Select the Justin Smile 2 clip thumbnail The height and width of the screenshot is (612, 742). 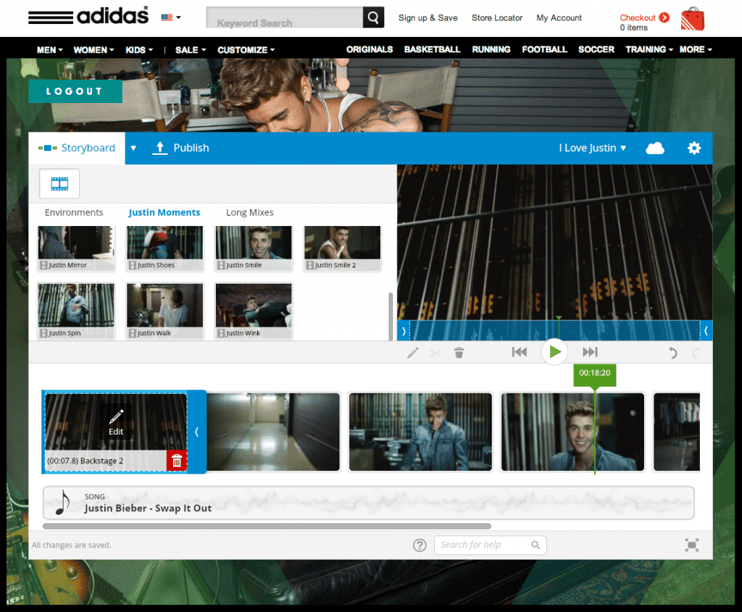(342, 248)
